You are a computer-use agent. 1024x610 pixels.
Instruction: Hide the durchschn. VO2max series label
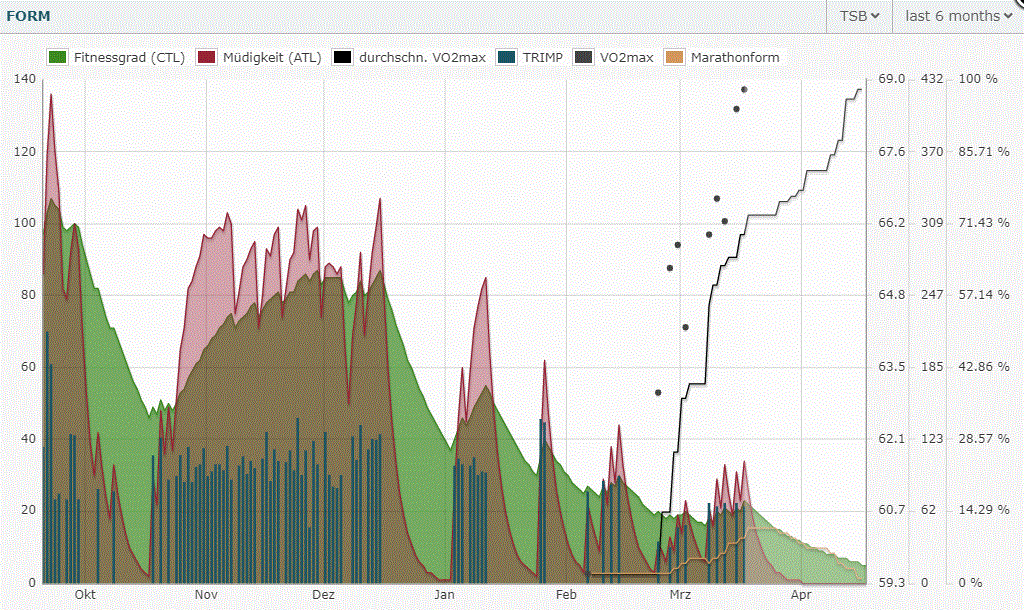pyautogui.click(x=422, y=57)
